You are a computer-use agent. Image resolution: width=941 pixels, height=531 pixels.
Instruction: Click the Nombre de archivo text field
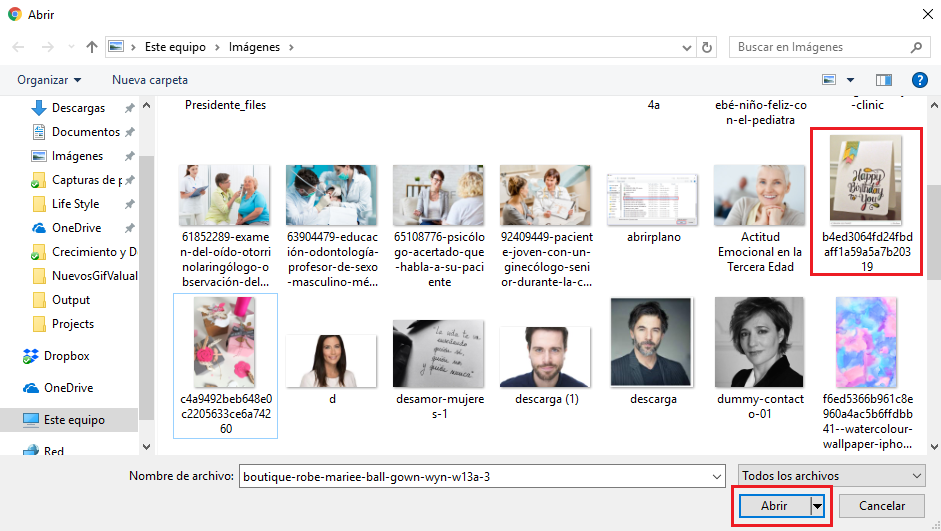coord(480,477)
